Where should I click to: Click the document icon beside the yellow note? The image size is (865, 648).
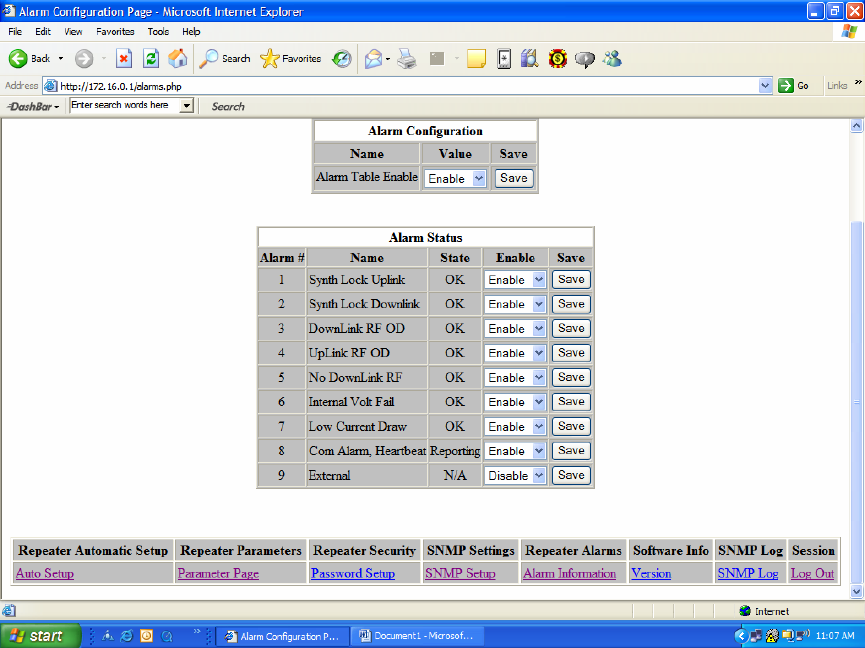click(504, 58)
